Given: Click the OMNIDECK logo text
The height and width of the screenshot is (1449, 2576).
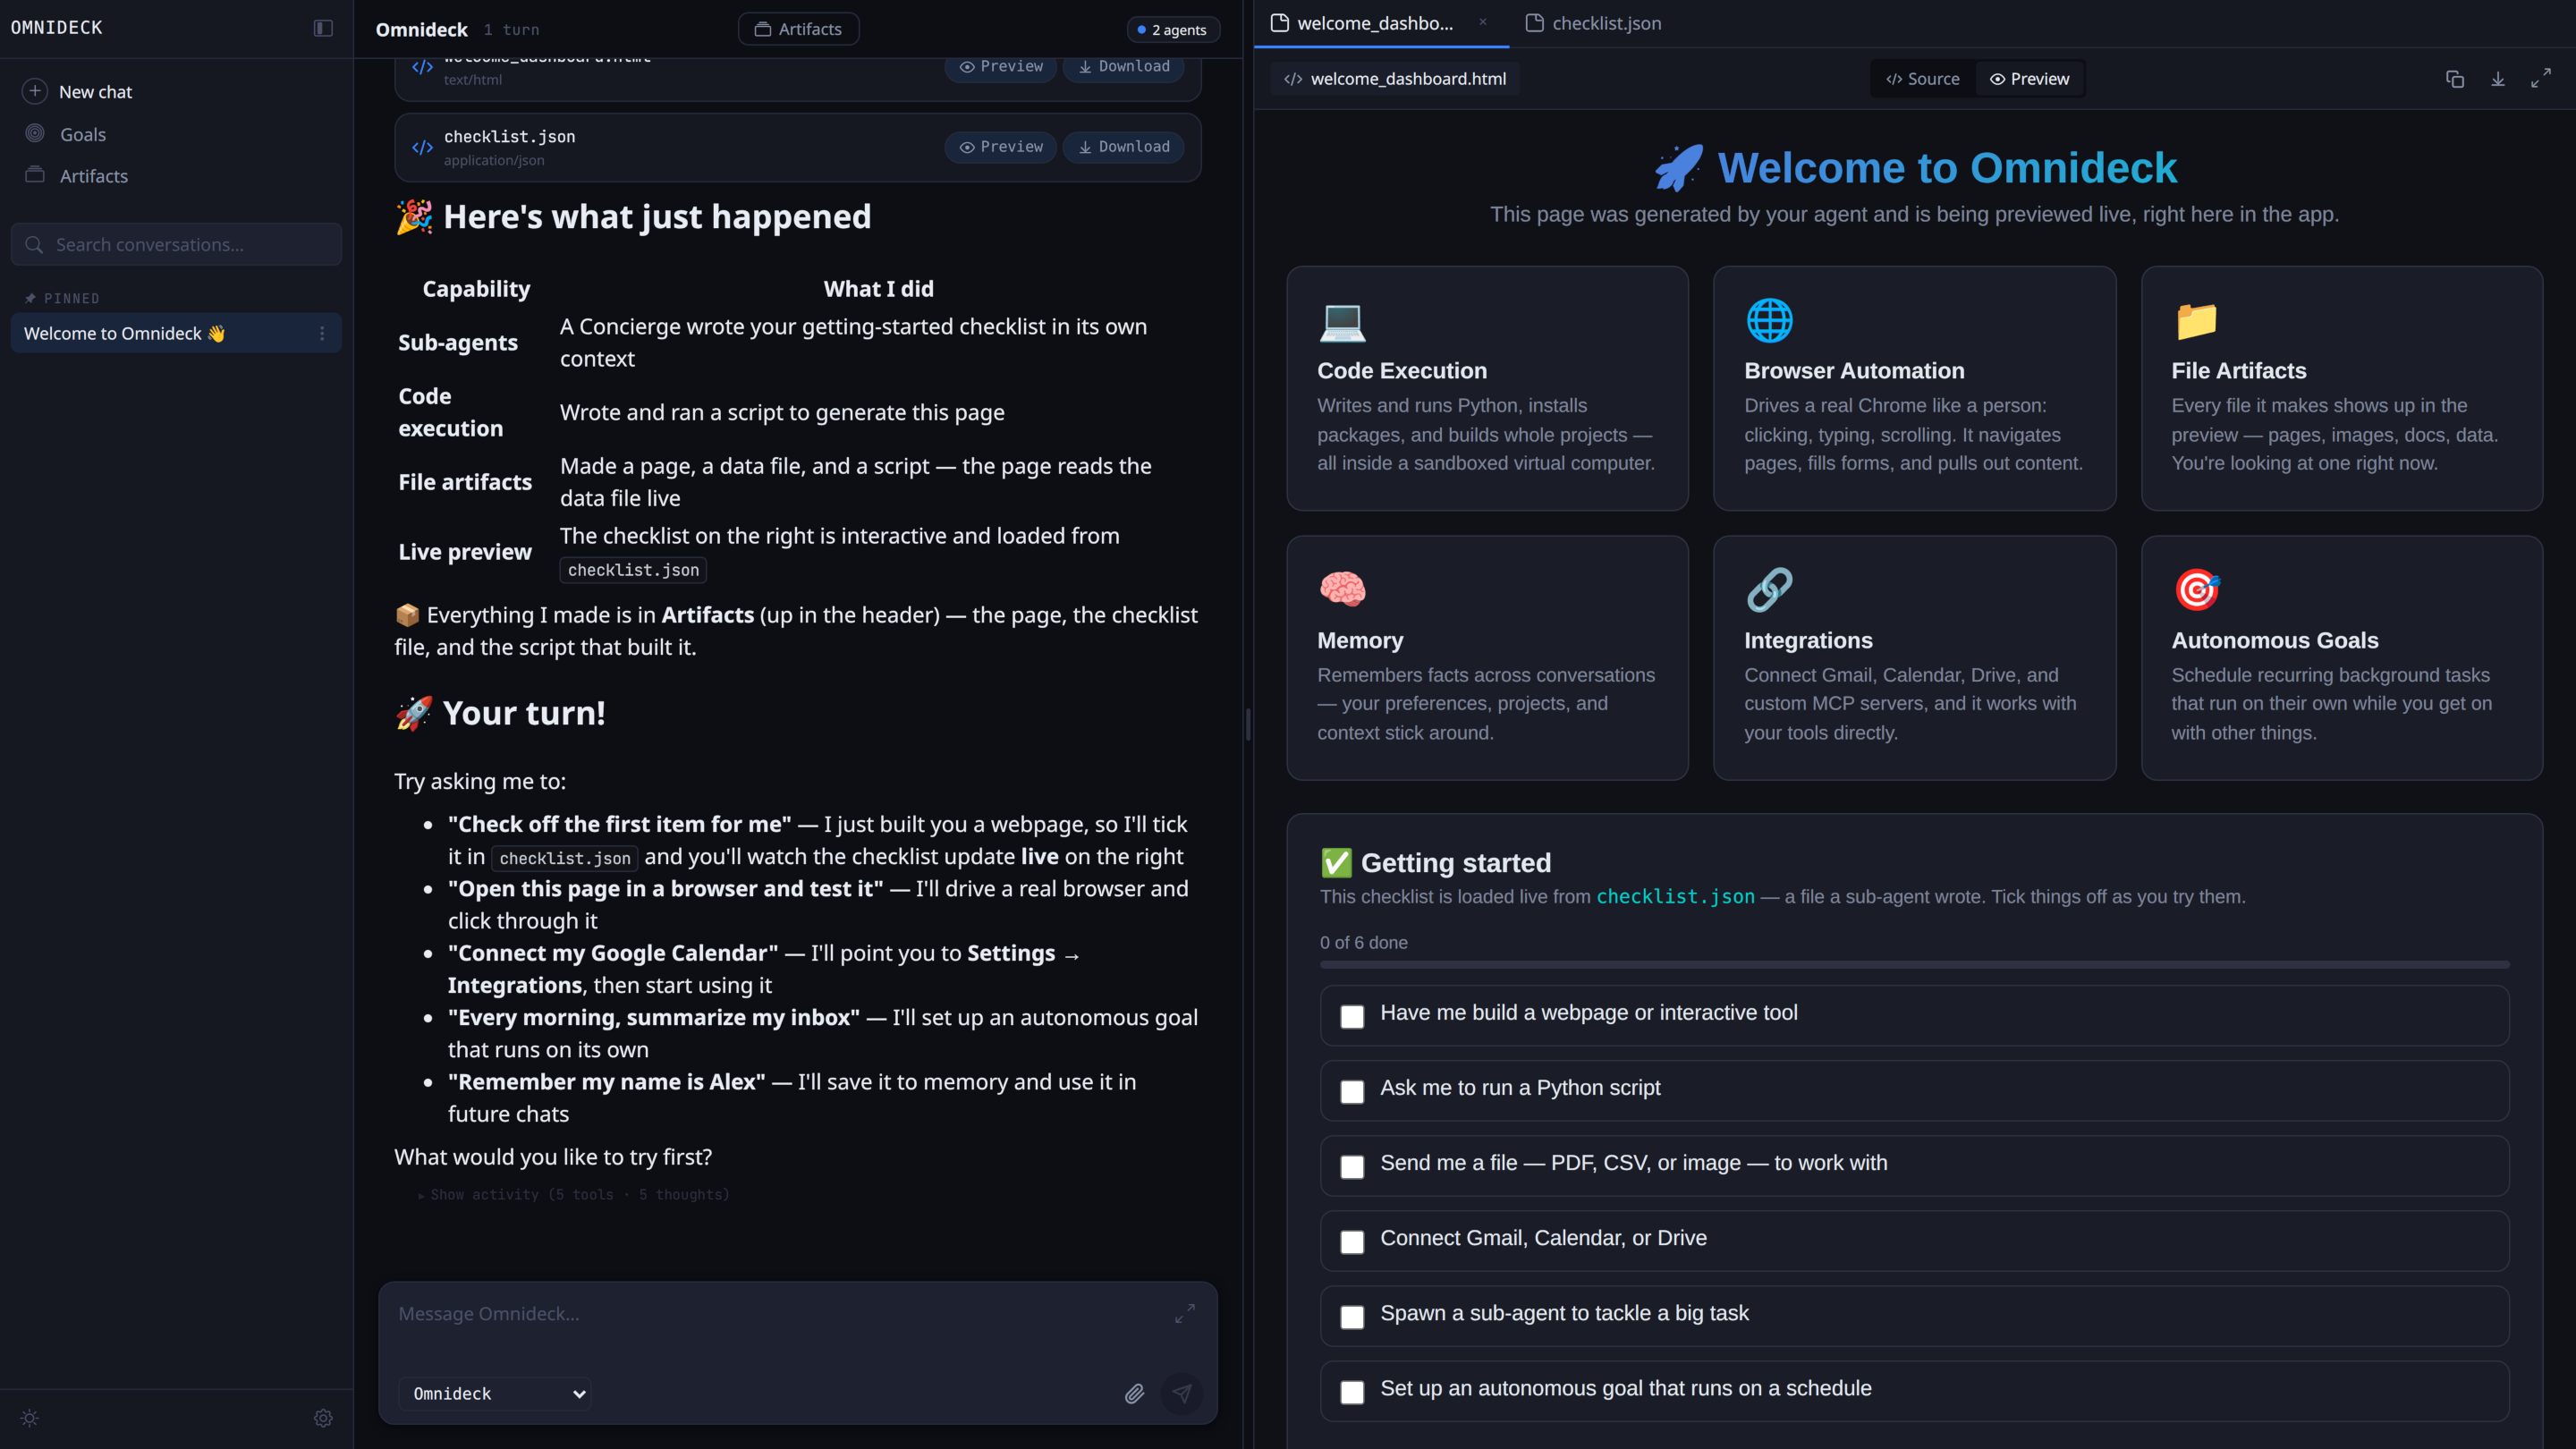Looking at the screenshot, I should click(57, 28).
